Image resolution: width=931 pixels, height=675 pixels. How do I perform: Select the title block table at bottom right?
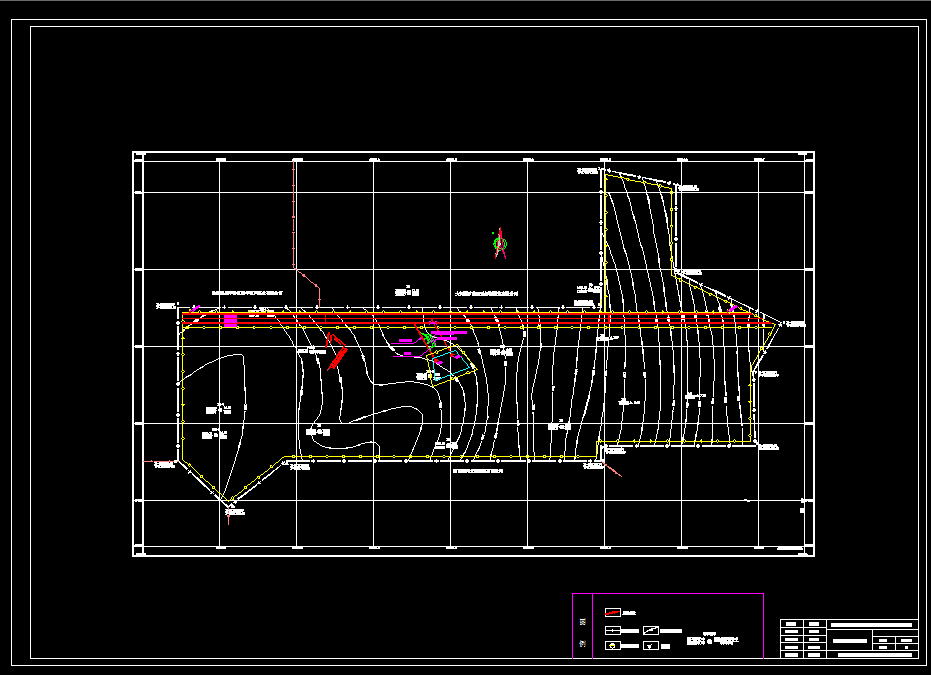[x=849, y=639]
